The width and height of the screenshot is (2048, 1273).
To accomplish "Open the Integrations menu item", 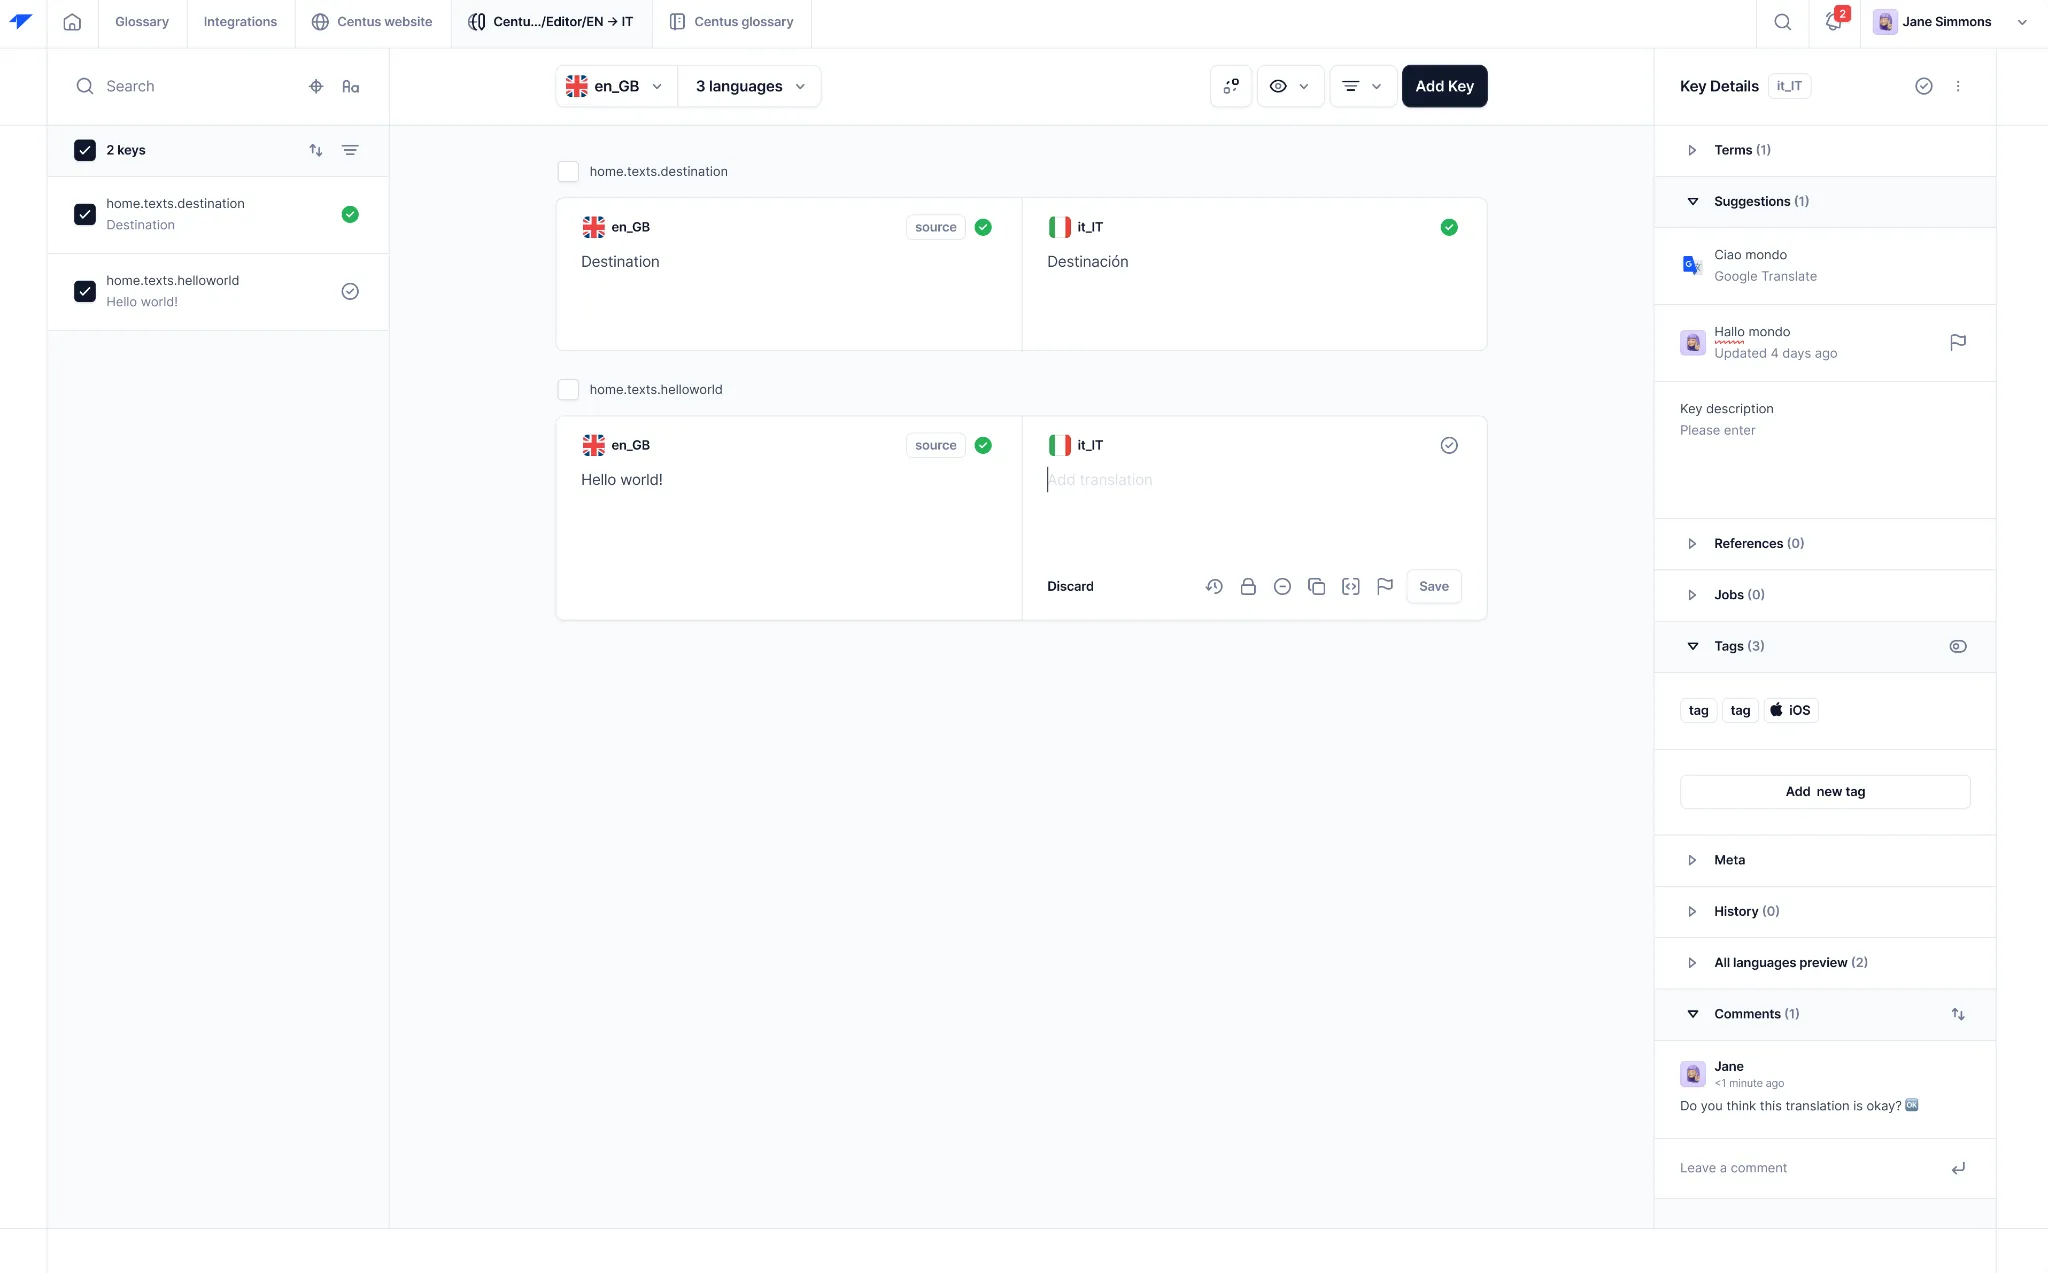I will click(x=240, y=21).
